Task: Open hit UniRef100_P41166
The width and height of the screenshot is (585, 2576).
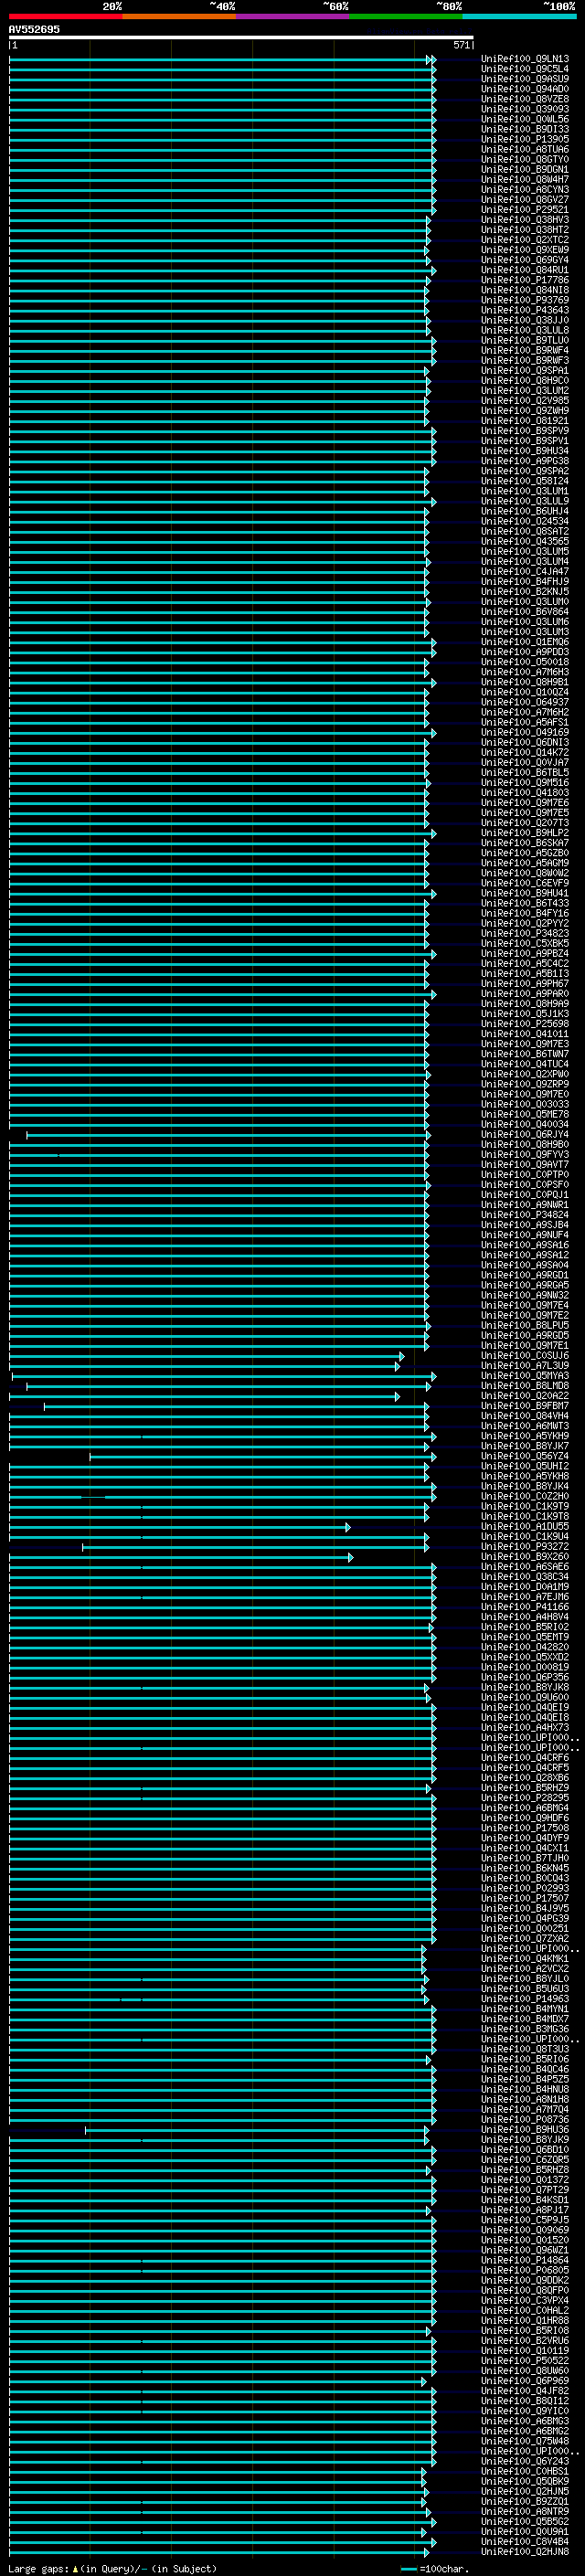Action: click(525, 1607)
